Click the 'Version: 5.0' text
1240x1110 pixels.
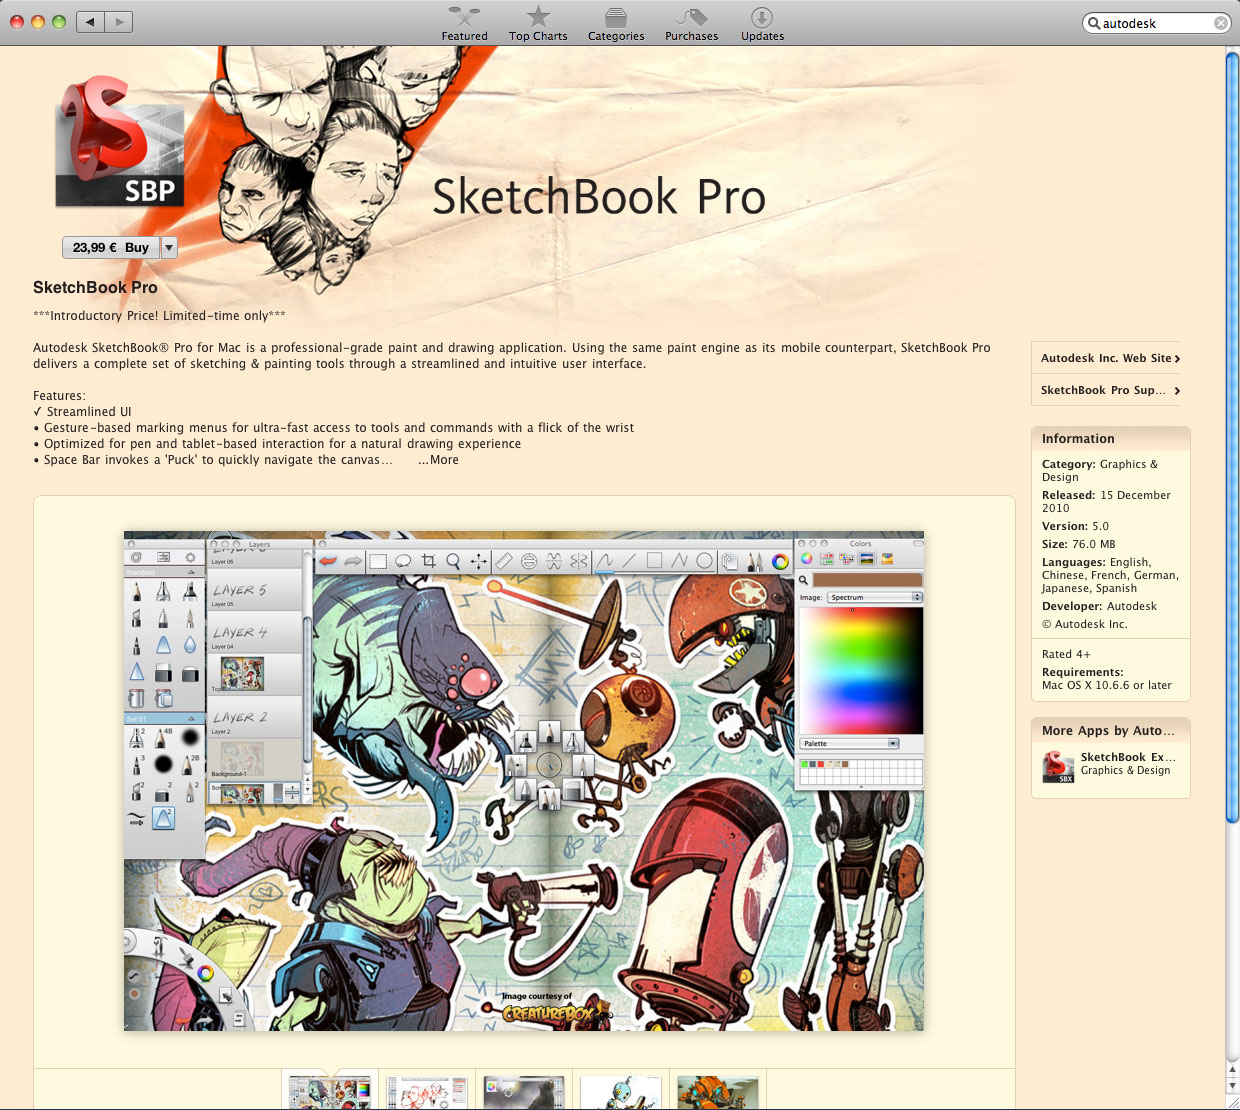(x=1075, y=526)
